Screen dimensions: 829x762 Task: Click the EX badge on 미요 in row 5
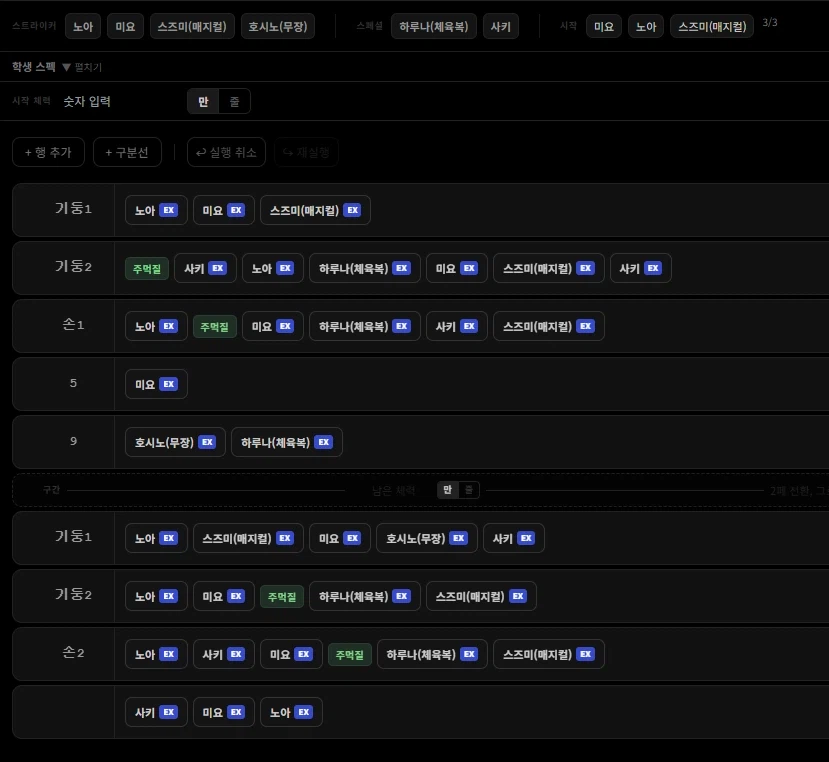[x=168, y=384]
